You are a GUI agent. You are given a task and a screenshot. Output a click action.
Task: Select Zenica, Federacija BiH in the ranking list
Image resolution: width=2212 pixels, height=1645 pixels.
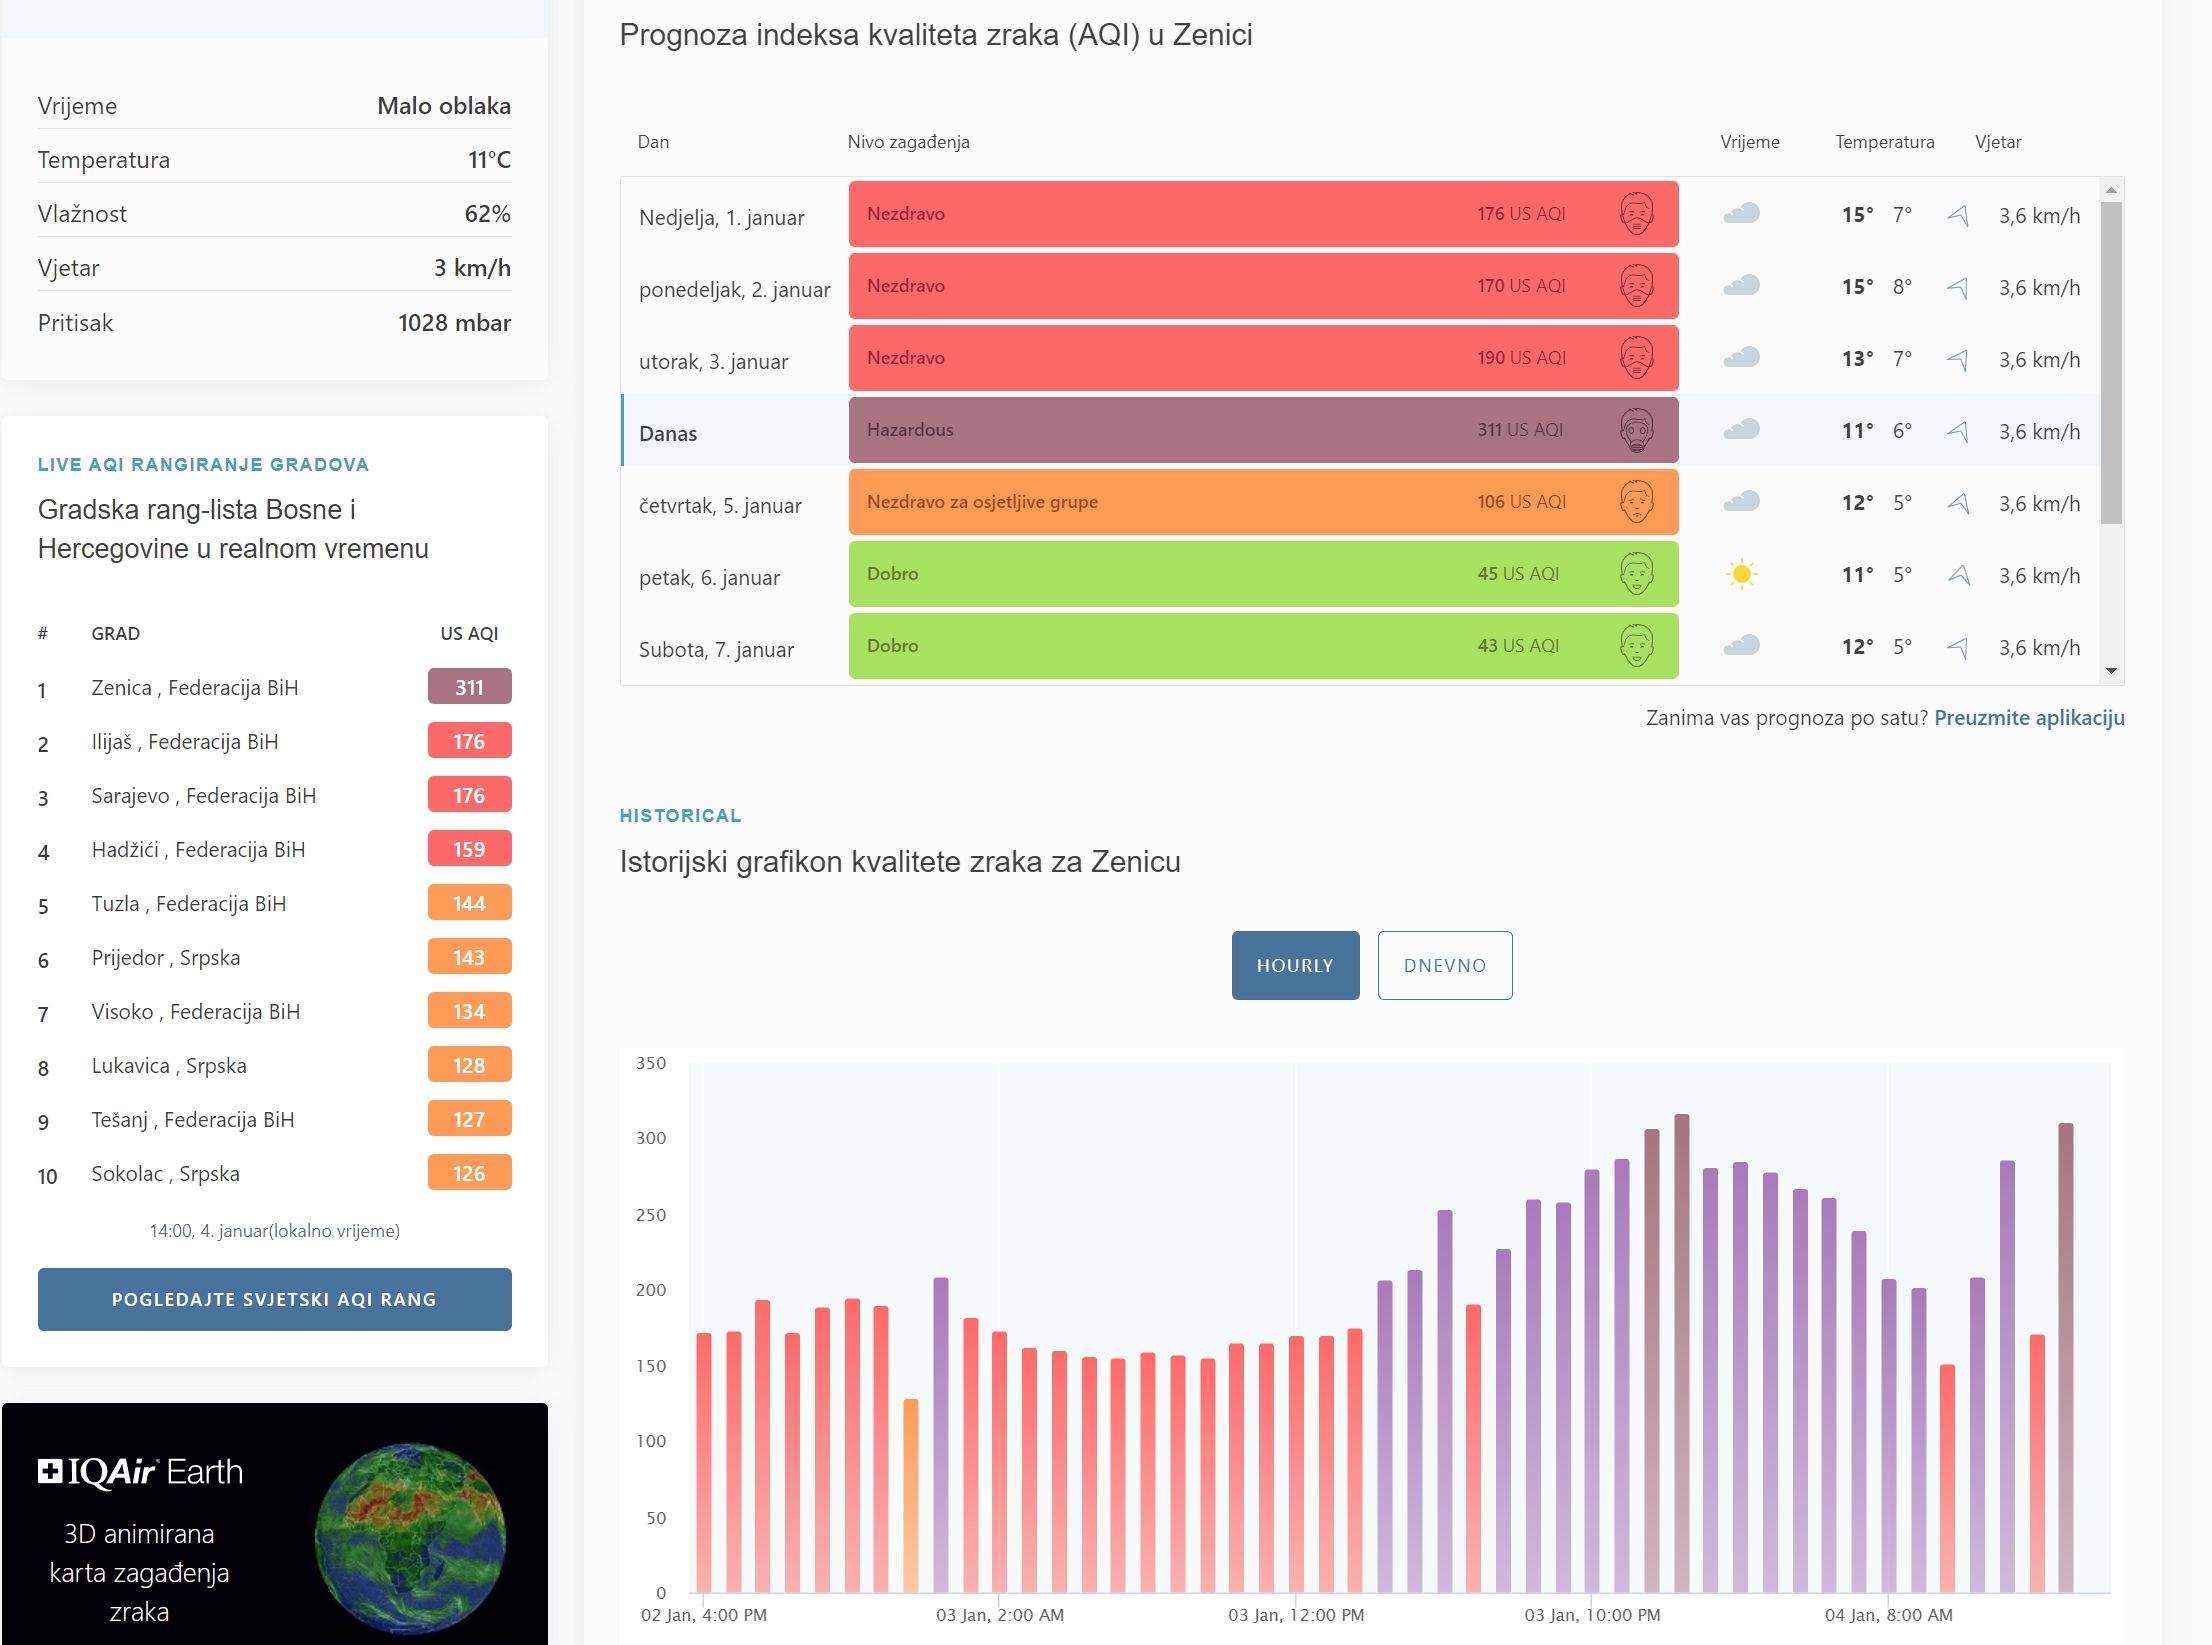(x=194, y=688)
